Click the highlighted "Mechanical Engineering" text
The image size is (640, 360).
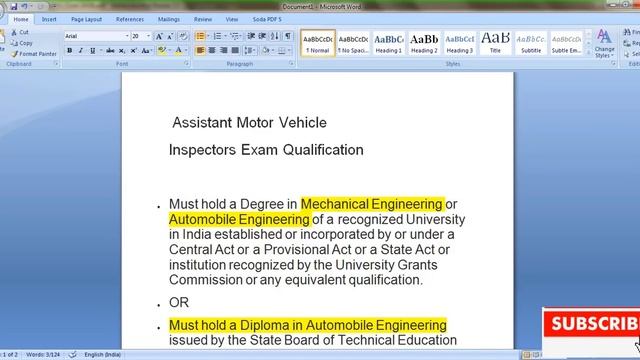(x=372, y=204)
